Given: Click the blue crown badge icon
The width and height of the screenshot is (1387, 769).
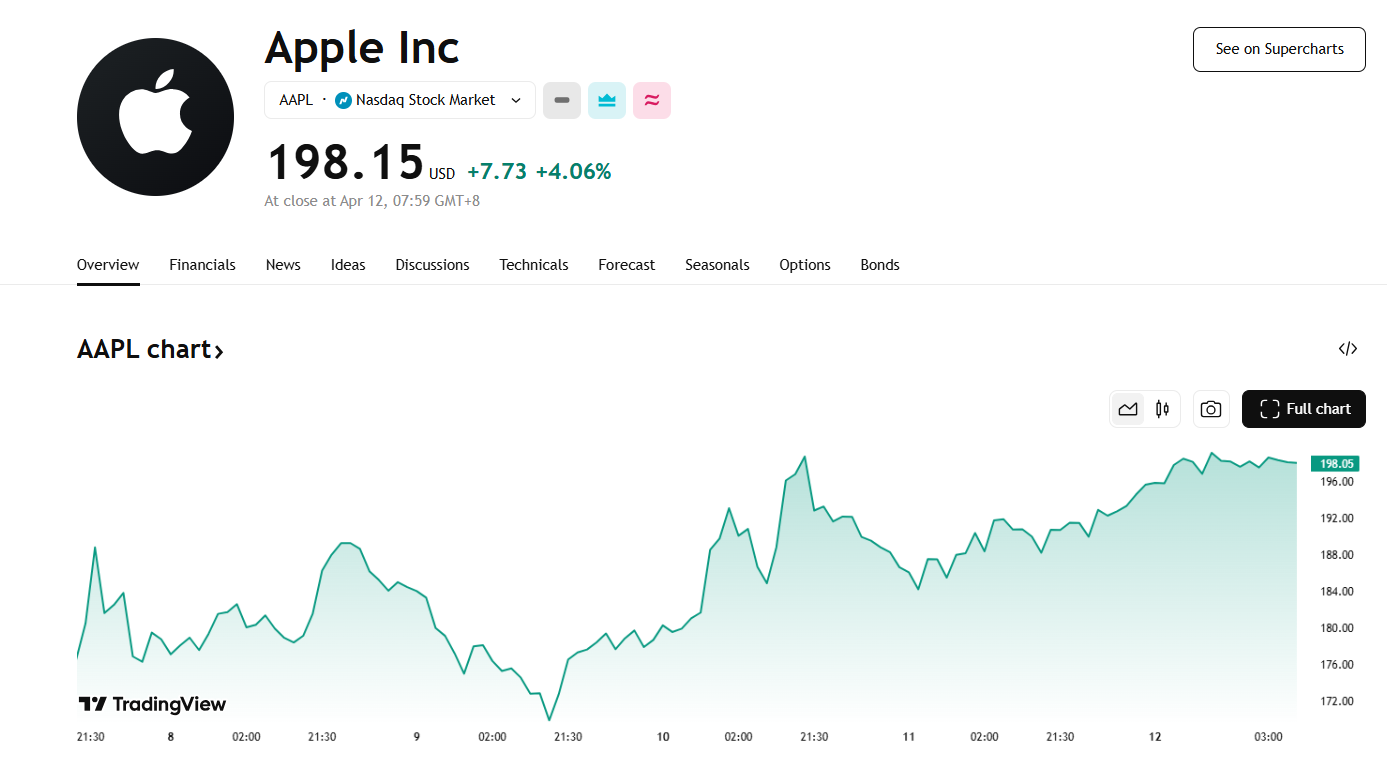Looking at the screenshot, I should pyautogui.click(x=606, y=100).
